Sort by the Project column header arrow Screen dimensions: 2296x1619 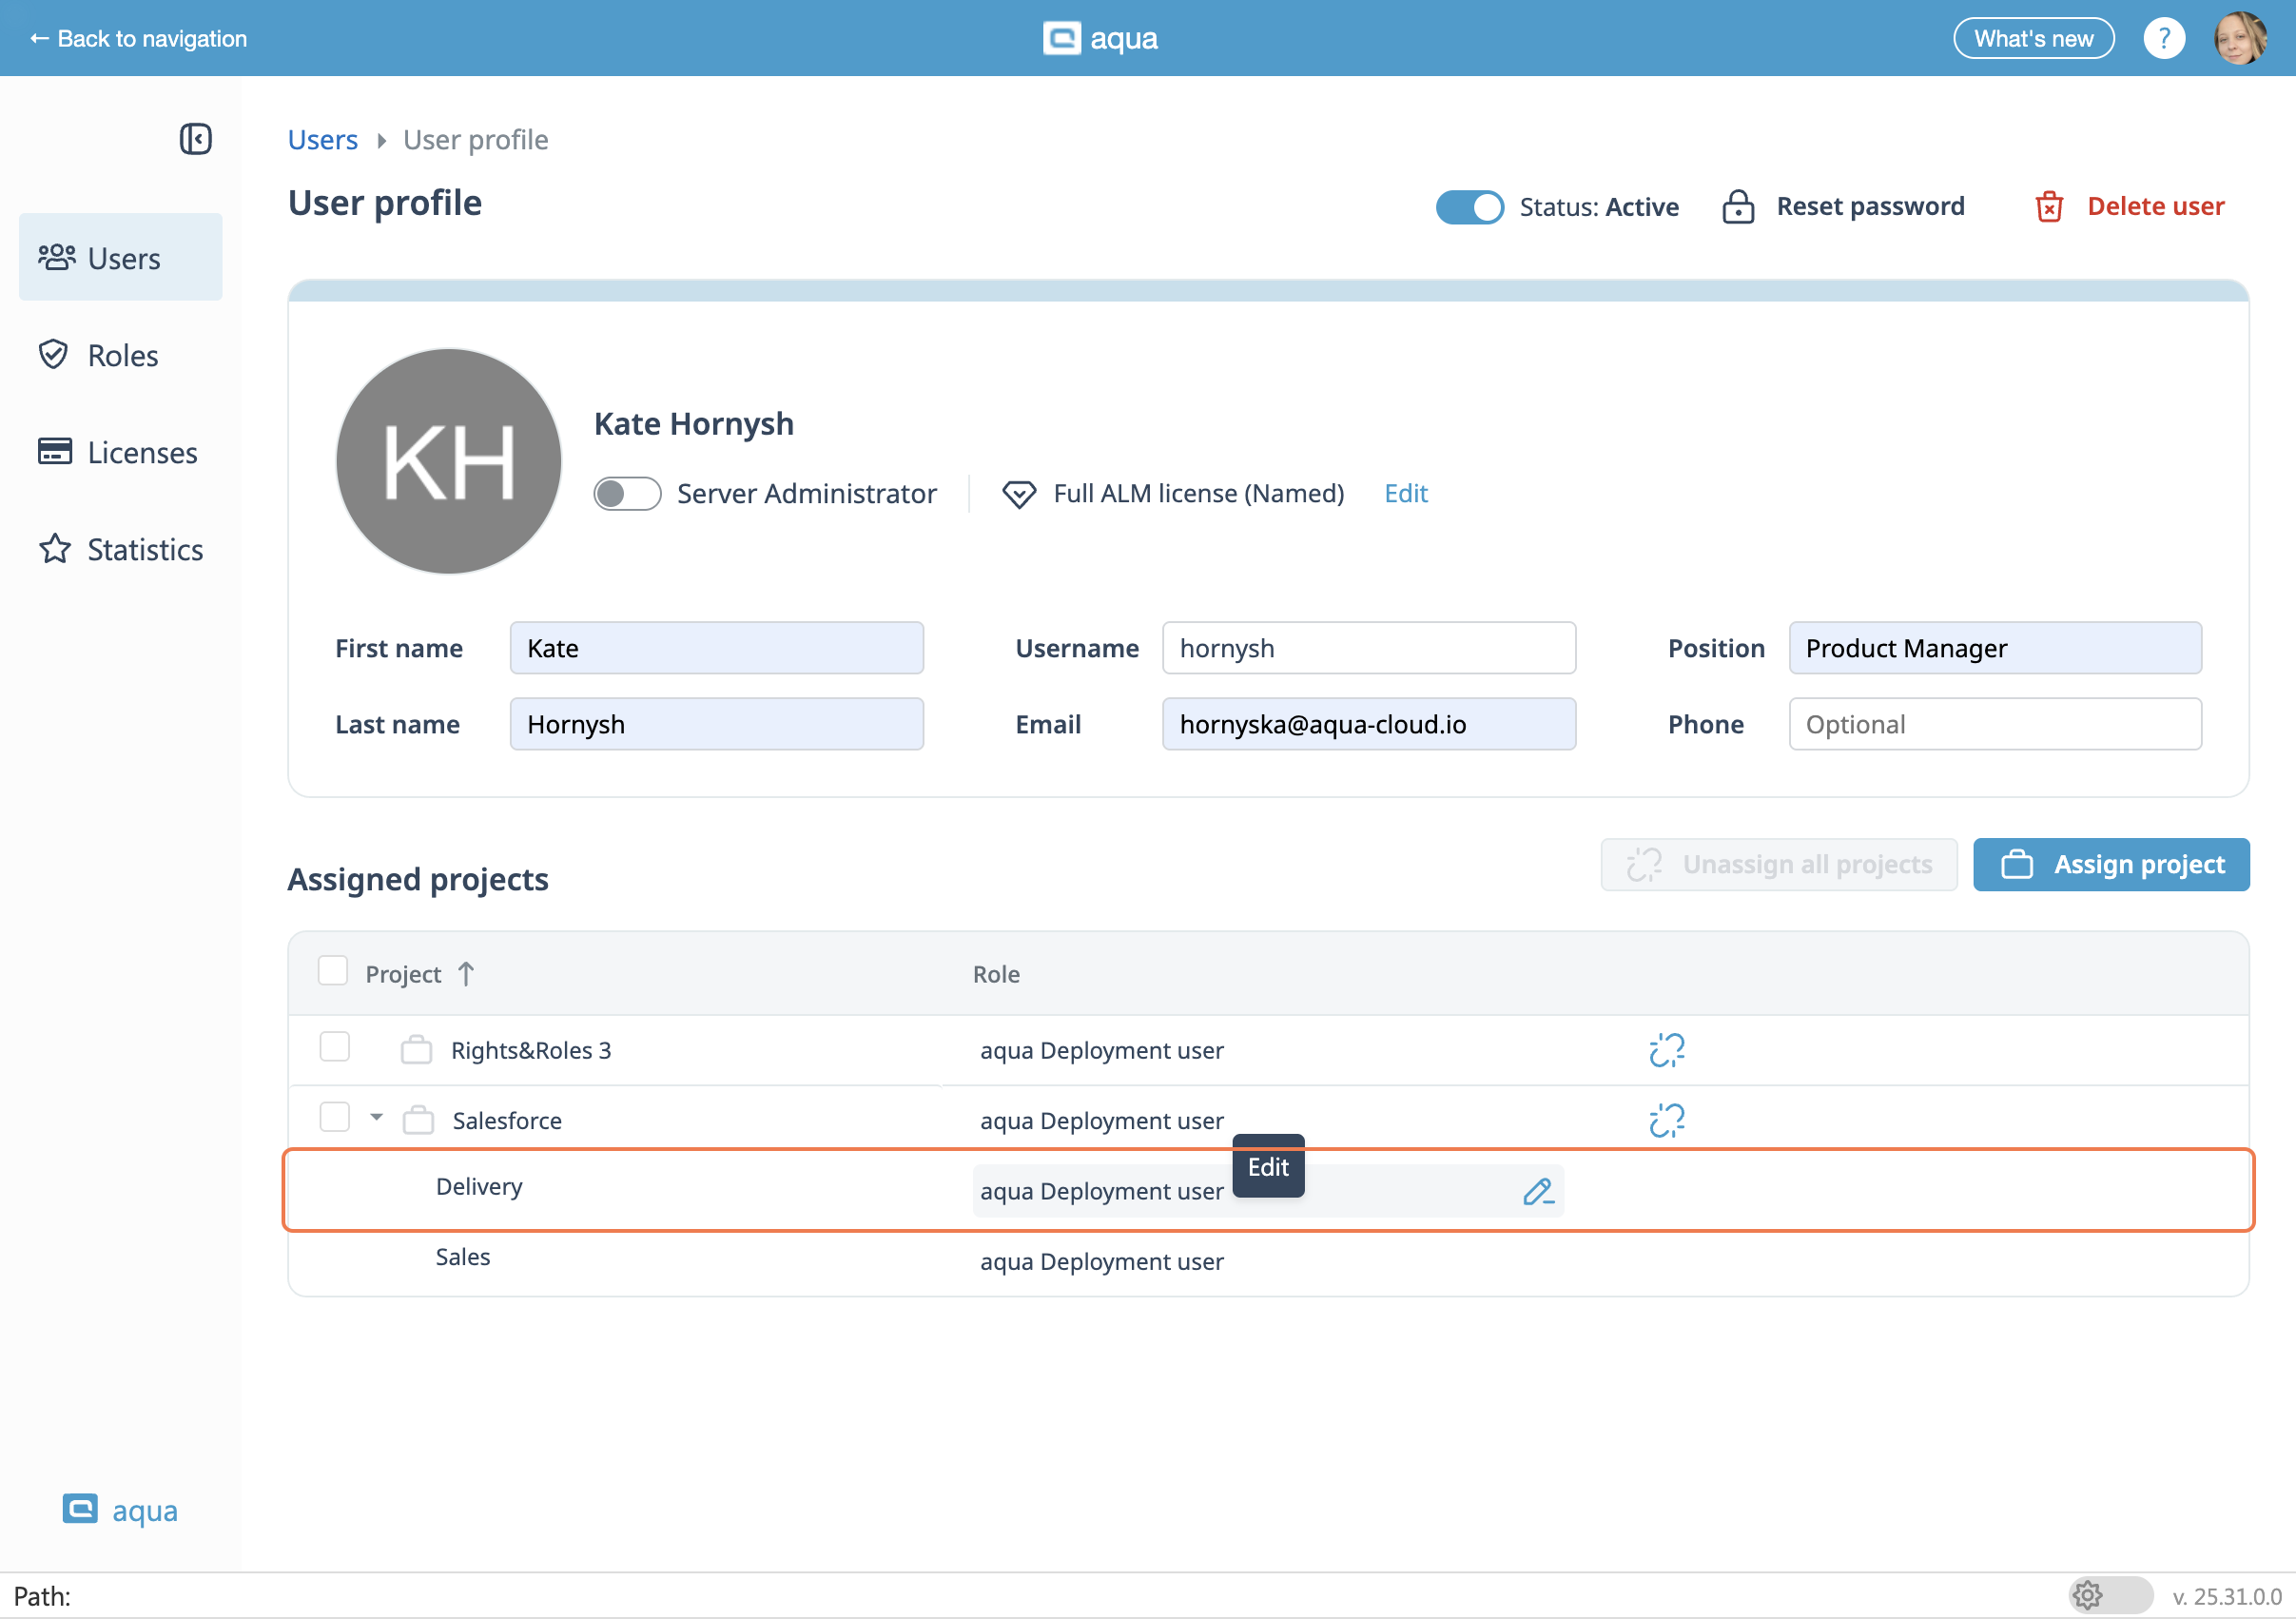[x=466, y=974]
